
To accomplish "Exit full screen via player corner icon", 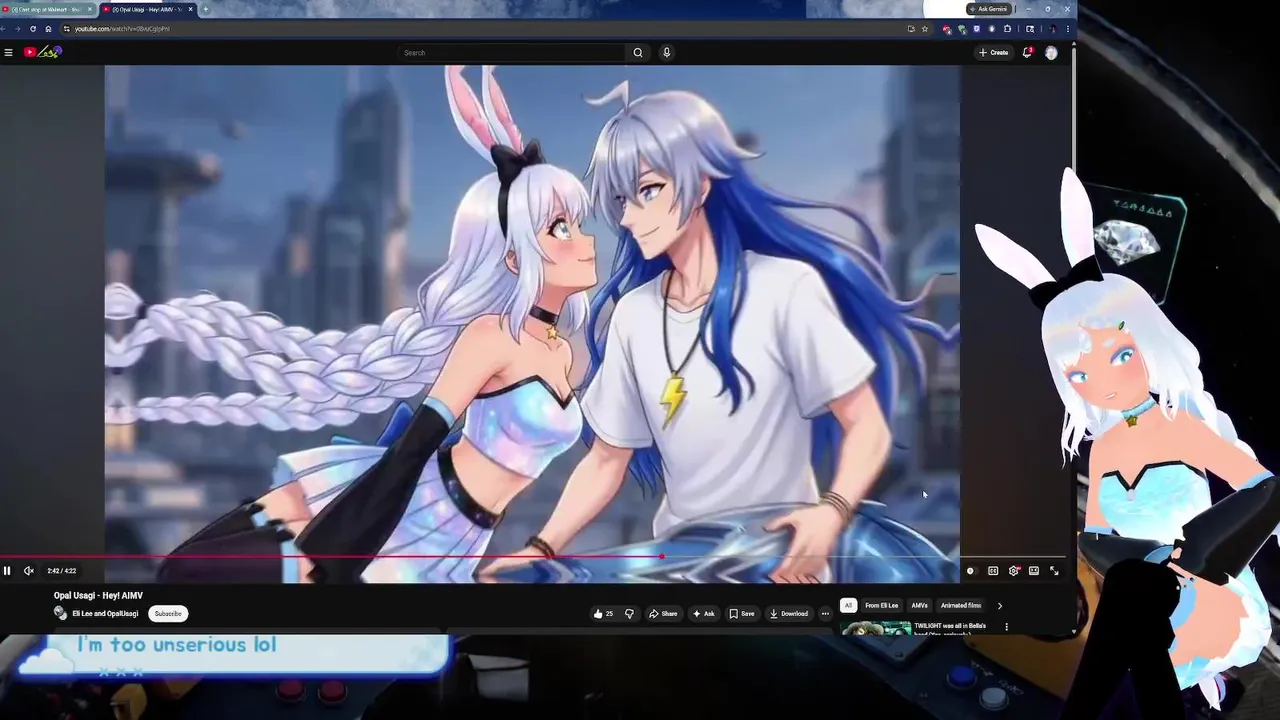I will 1054,571.
